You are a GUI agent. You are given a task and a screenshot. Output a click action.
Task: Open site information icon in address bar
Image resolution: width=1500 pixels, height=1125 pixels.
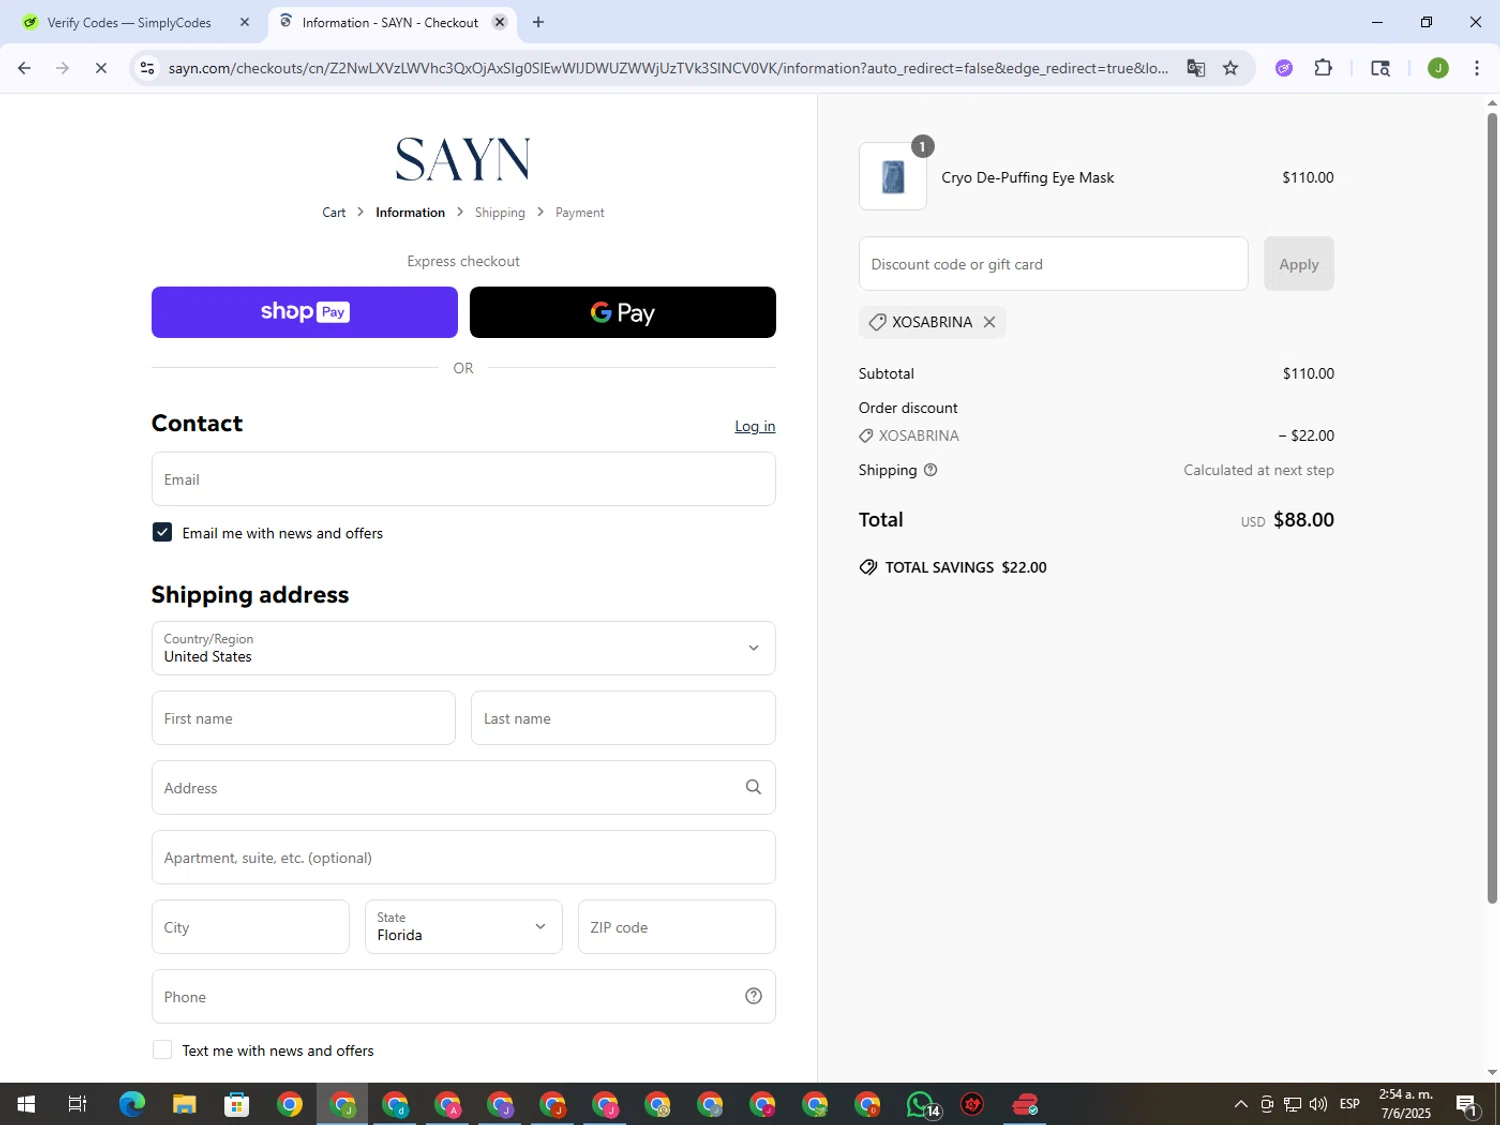pyautogui.click(x=147, y=68)
